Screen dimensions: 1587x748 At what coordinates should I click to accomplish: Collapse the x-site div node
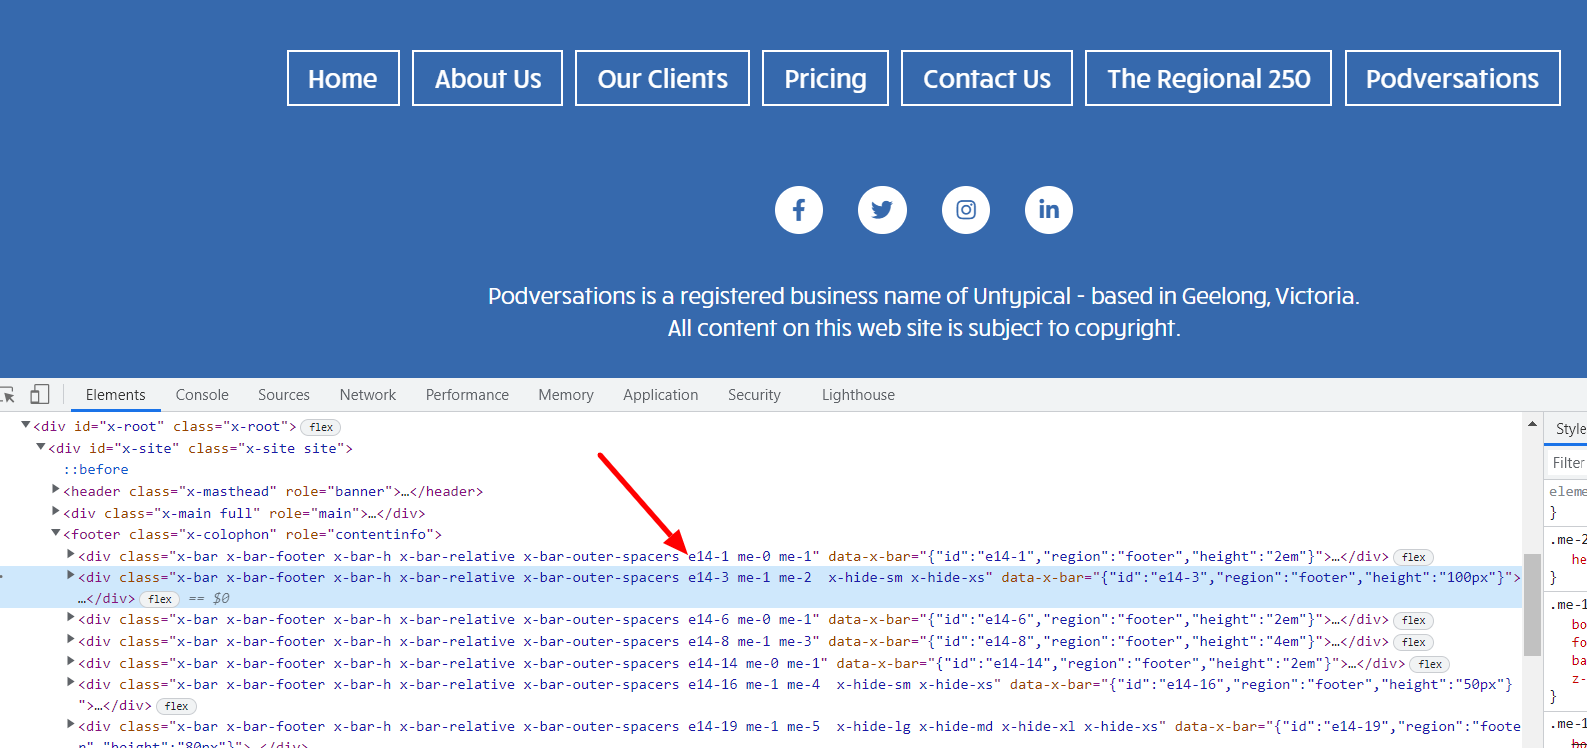point(41,447)
